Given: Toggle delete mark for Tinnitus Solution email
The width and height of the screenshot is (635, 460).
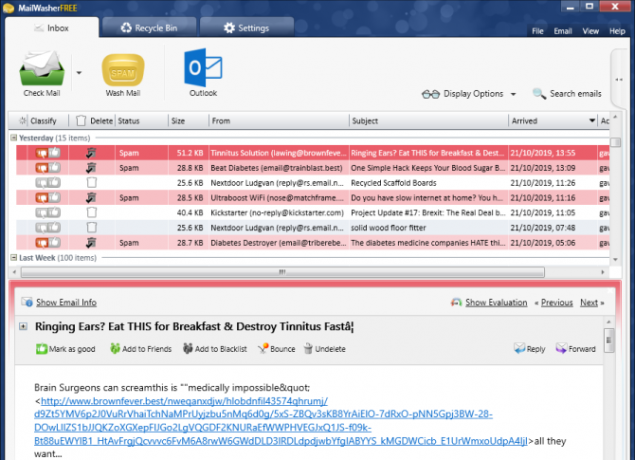Looking at the screenshot, I should [92, 153].
